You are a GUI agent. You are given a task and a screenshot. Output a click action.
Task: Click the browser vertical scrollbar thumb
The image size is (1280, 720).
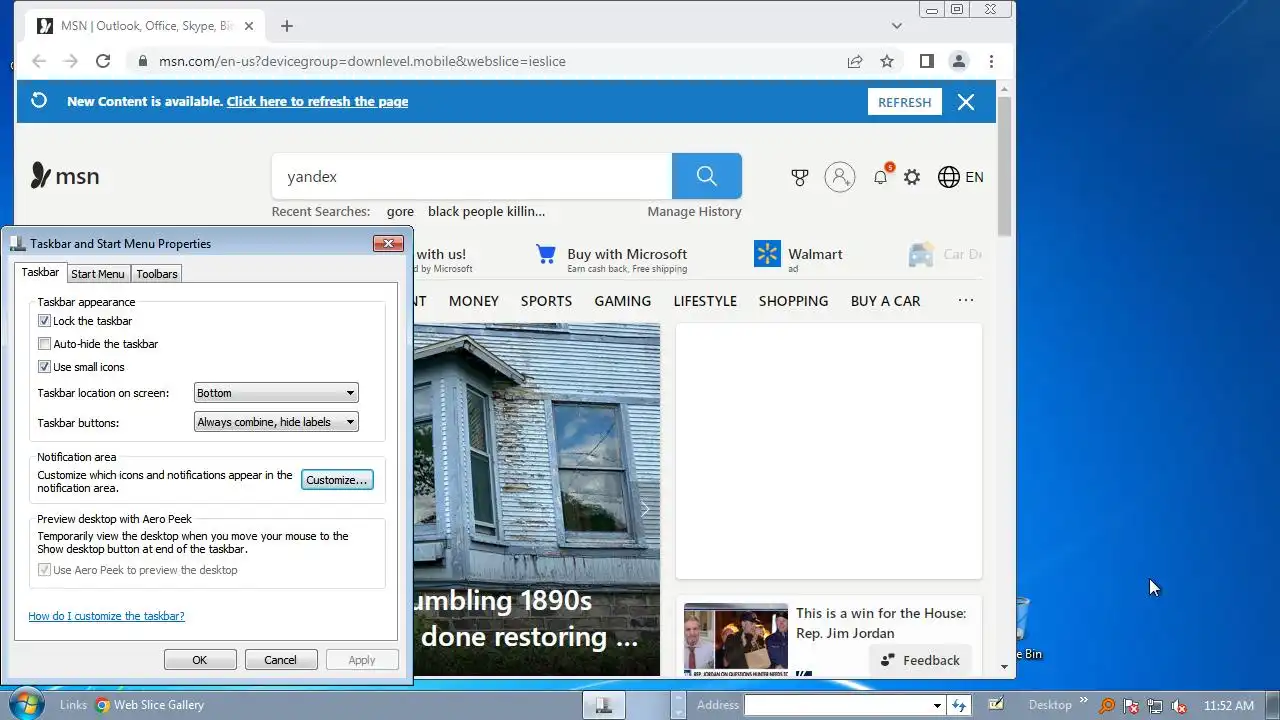pyautogui.click(x=1005, y=165)
